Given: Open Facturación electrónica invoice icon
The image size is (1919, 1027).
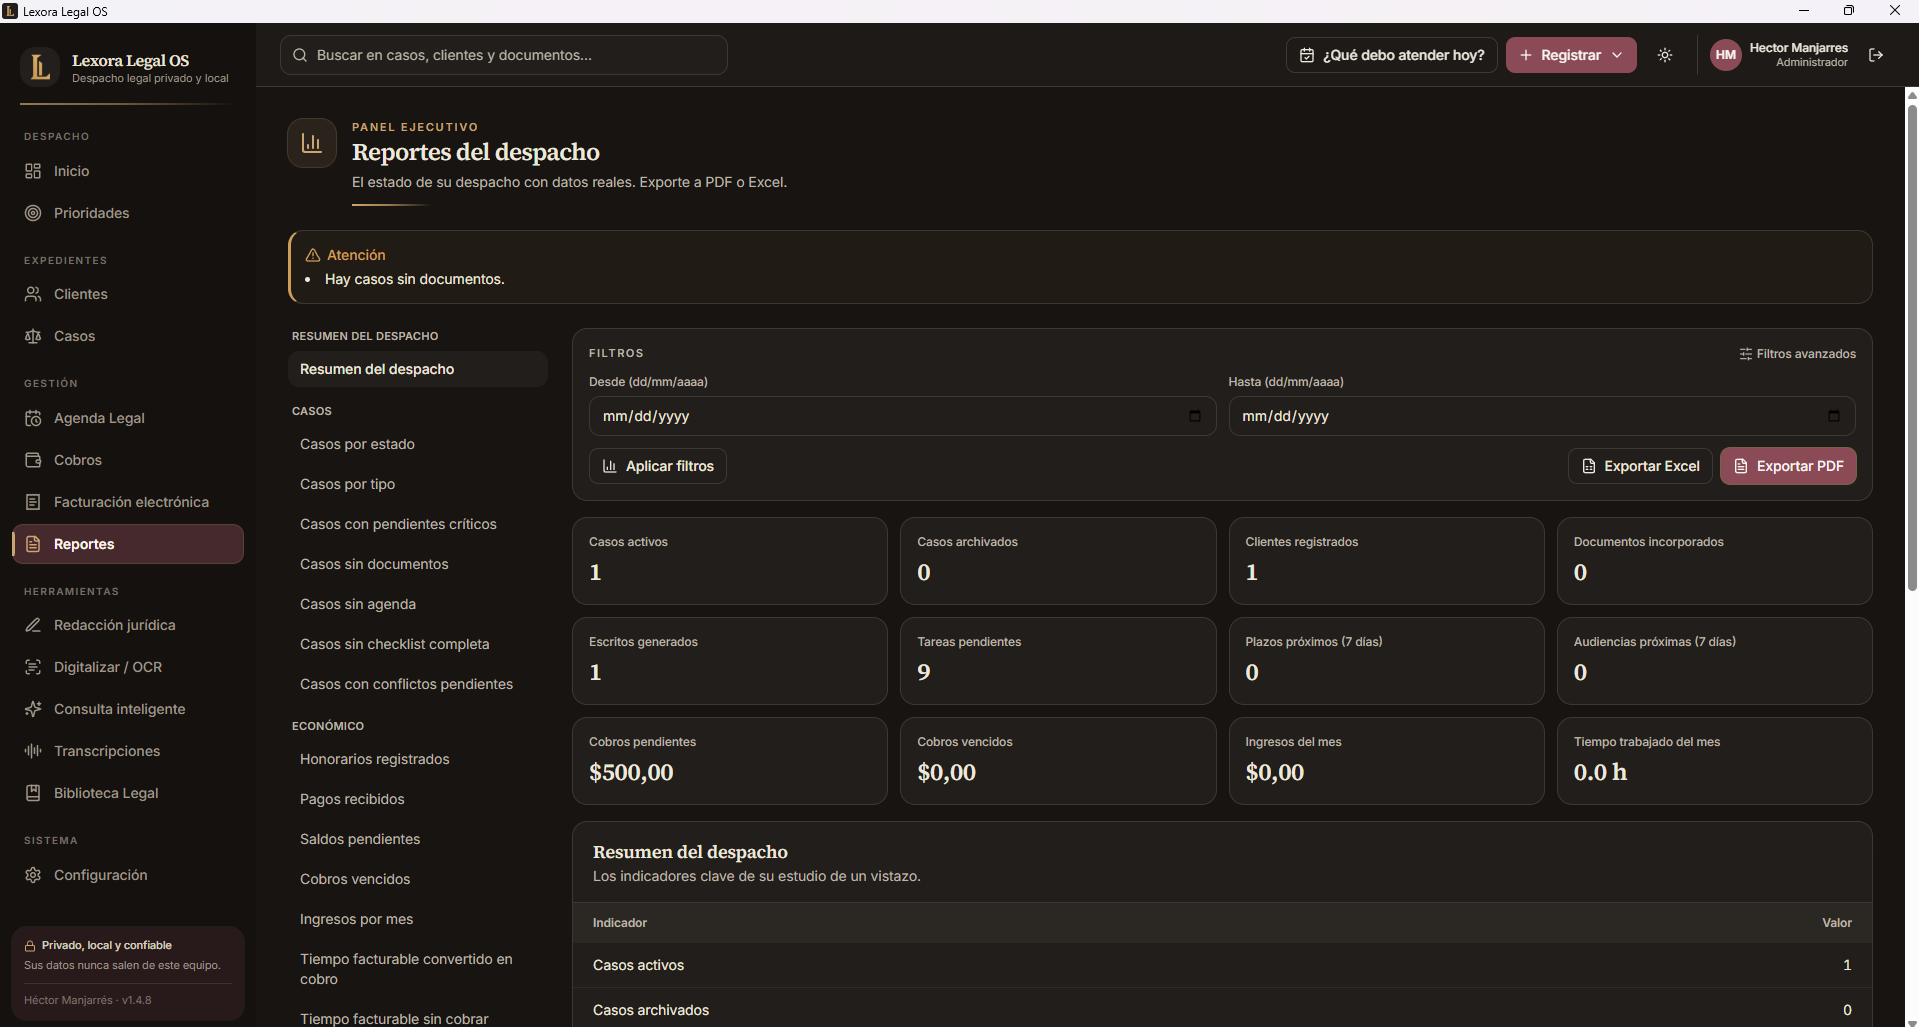Looking at the screenshot, I should pyautogui.click(x=33, y=502).
